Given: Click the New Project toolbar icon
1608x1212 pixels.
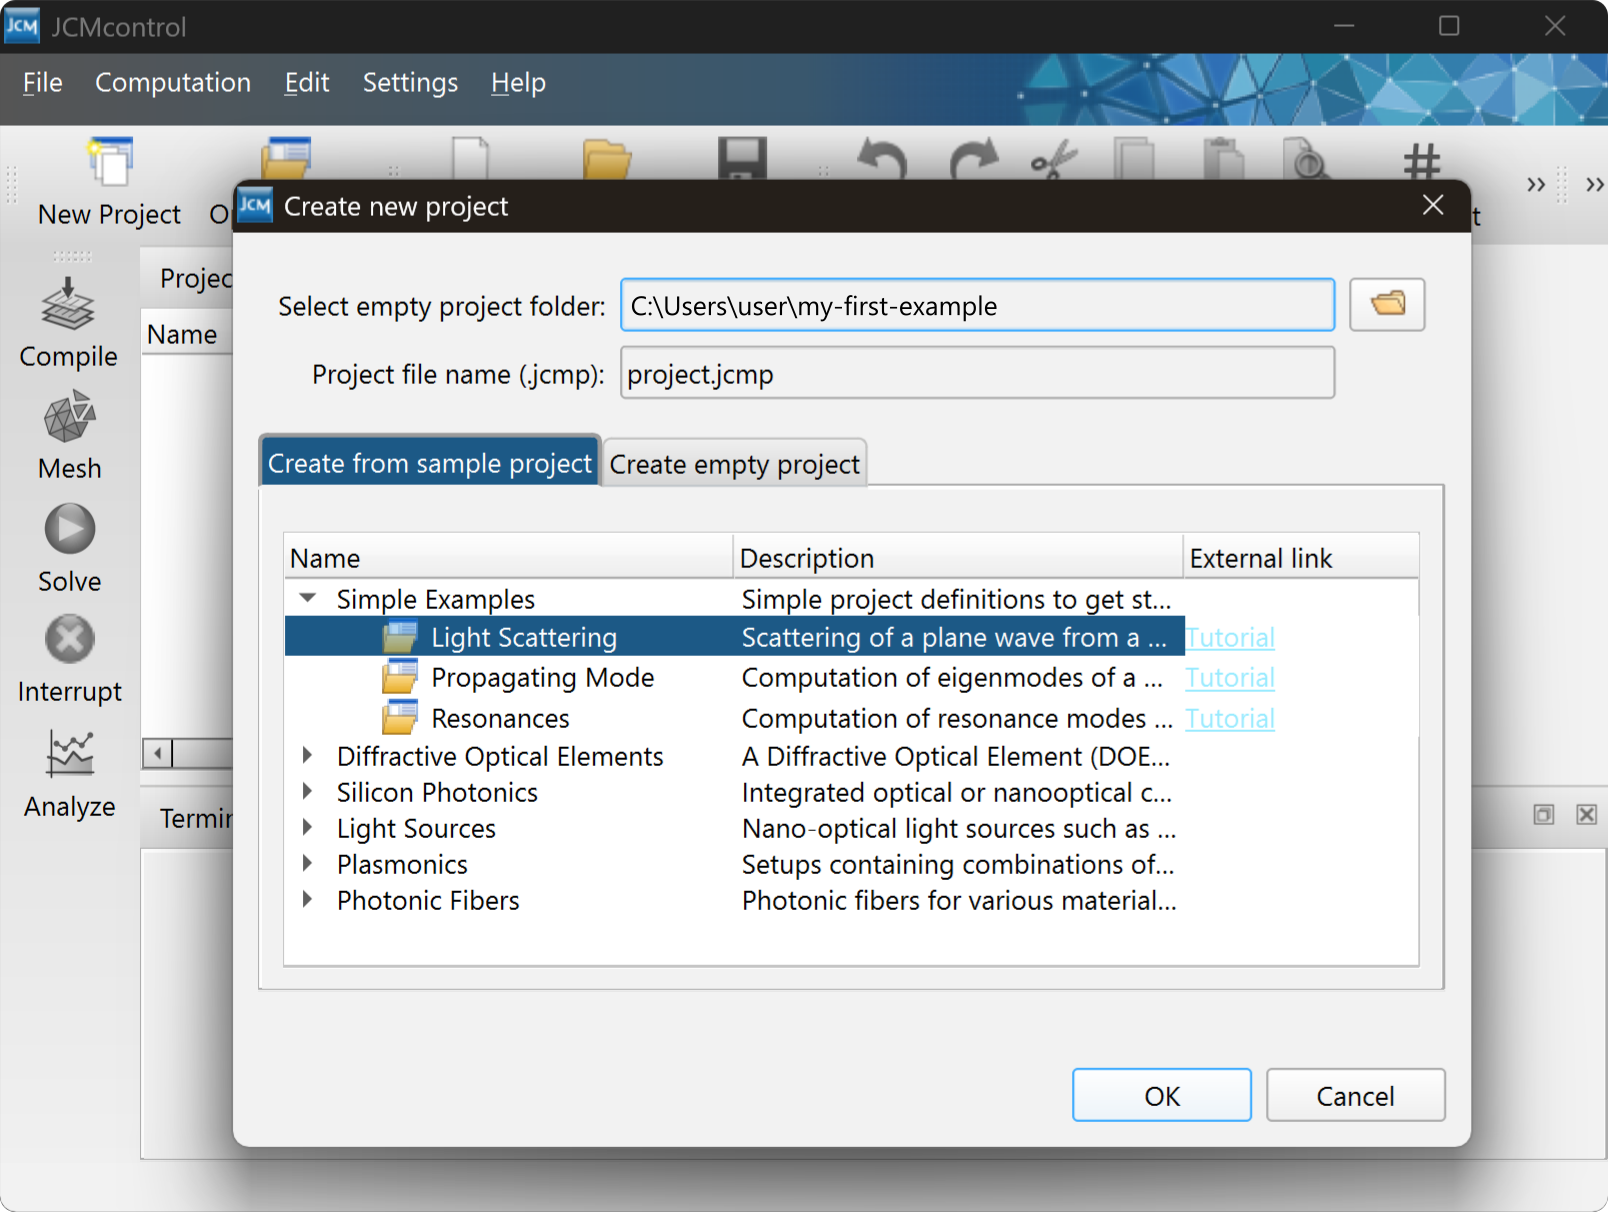Looking at the screenshot, I should point(110,161).
